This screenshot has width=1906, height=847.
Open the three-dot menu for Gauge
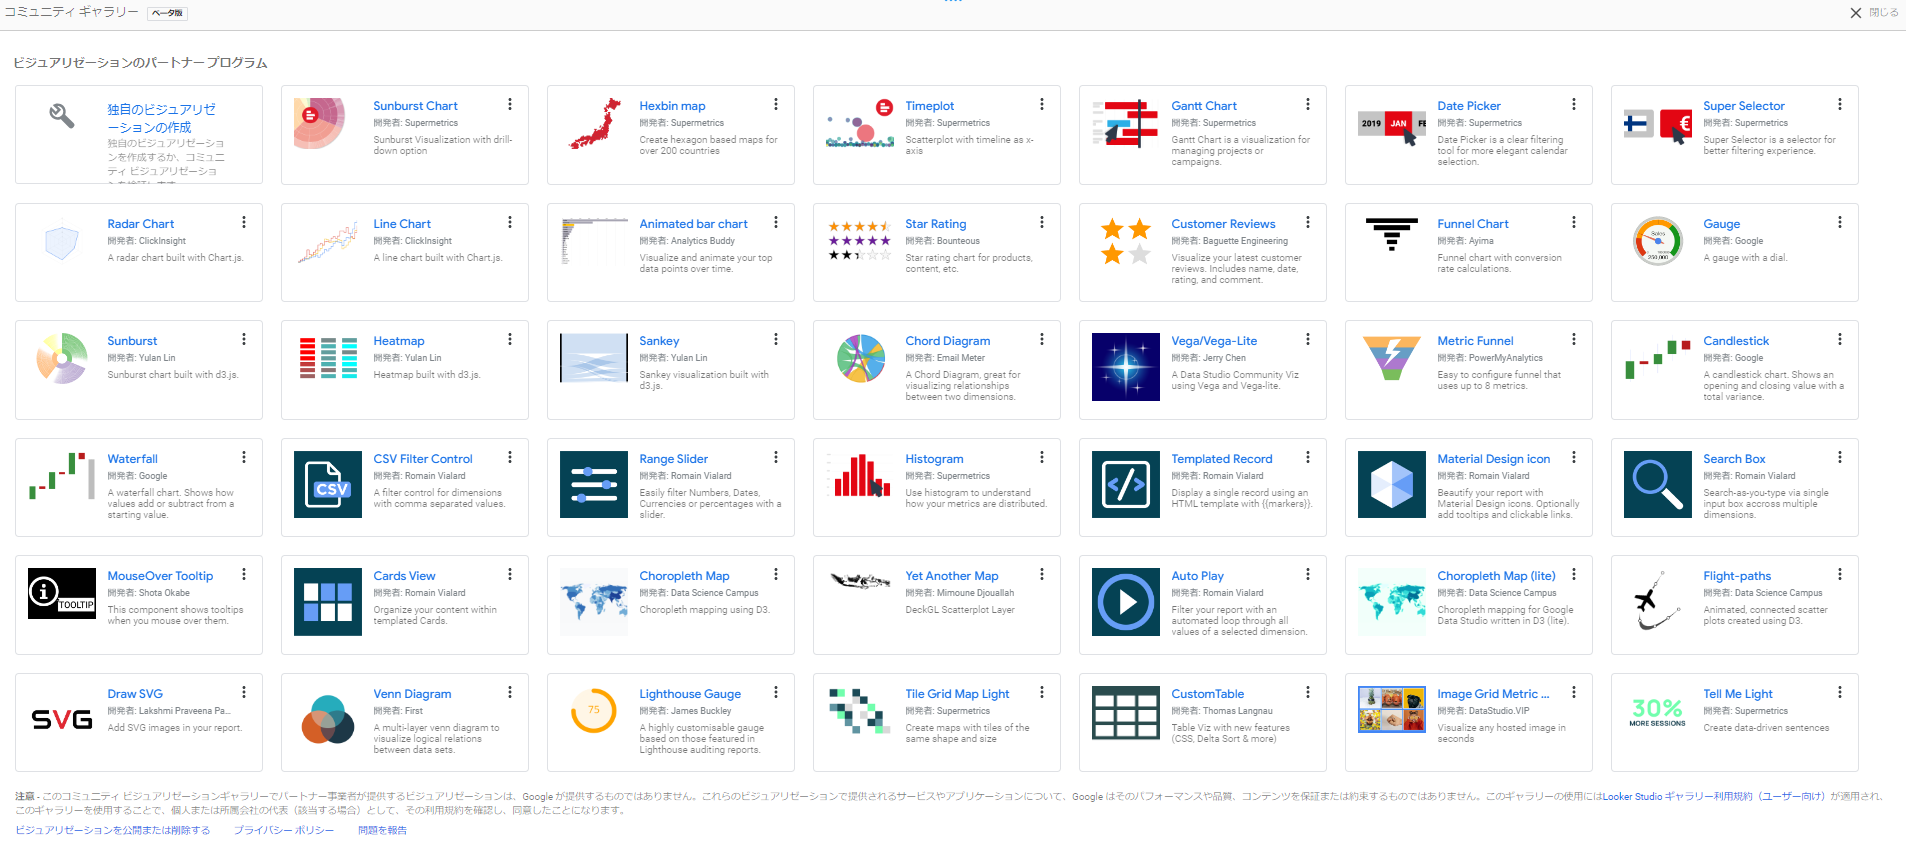(1840, 223)
